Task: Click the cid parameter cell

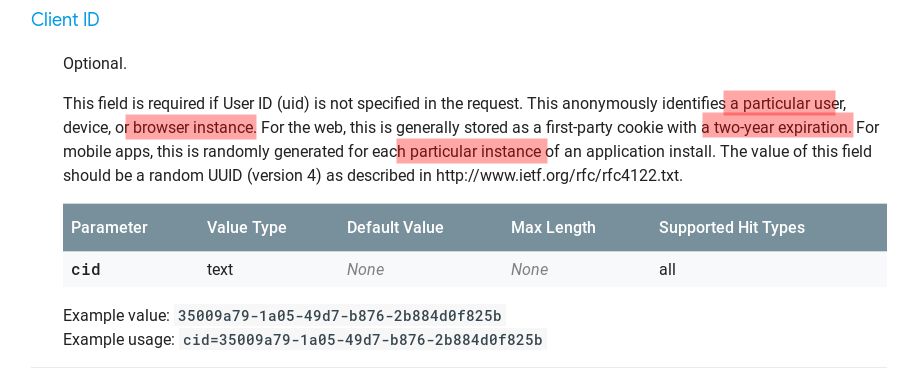Action: (86, 269)
